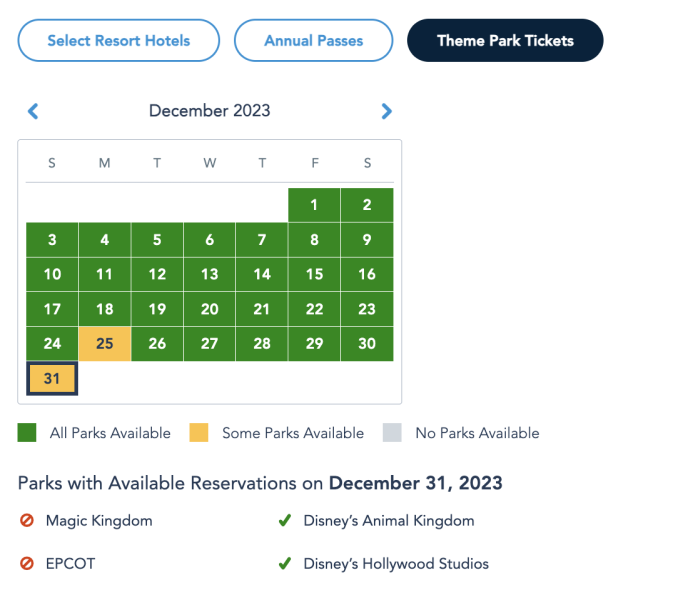Click the December 2023 month heading
688x600 pixels.
pyautogui.click(x=210, y=111)
